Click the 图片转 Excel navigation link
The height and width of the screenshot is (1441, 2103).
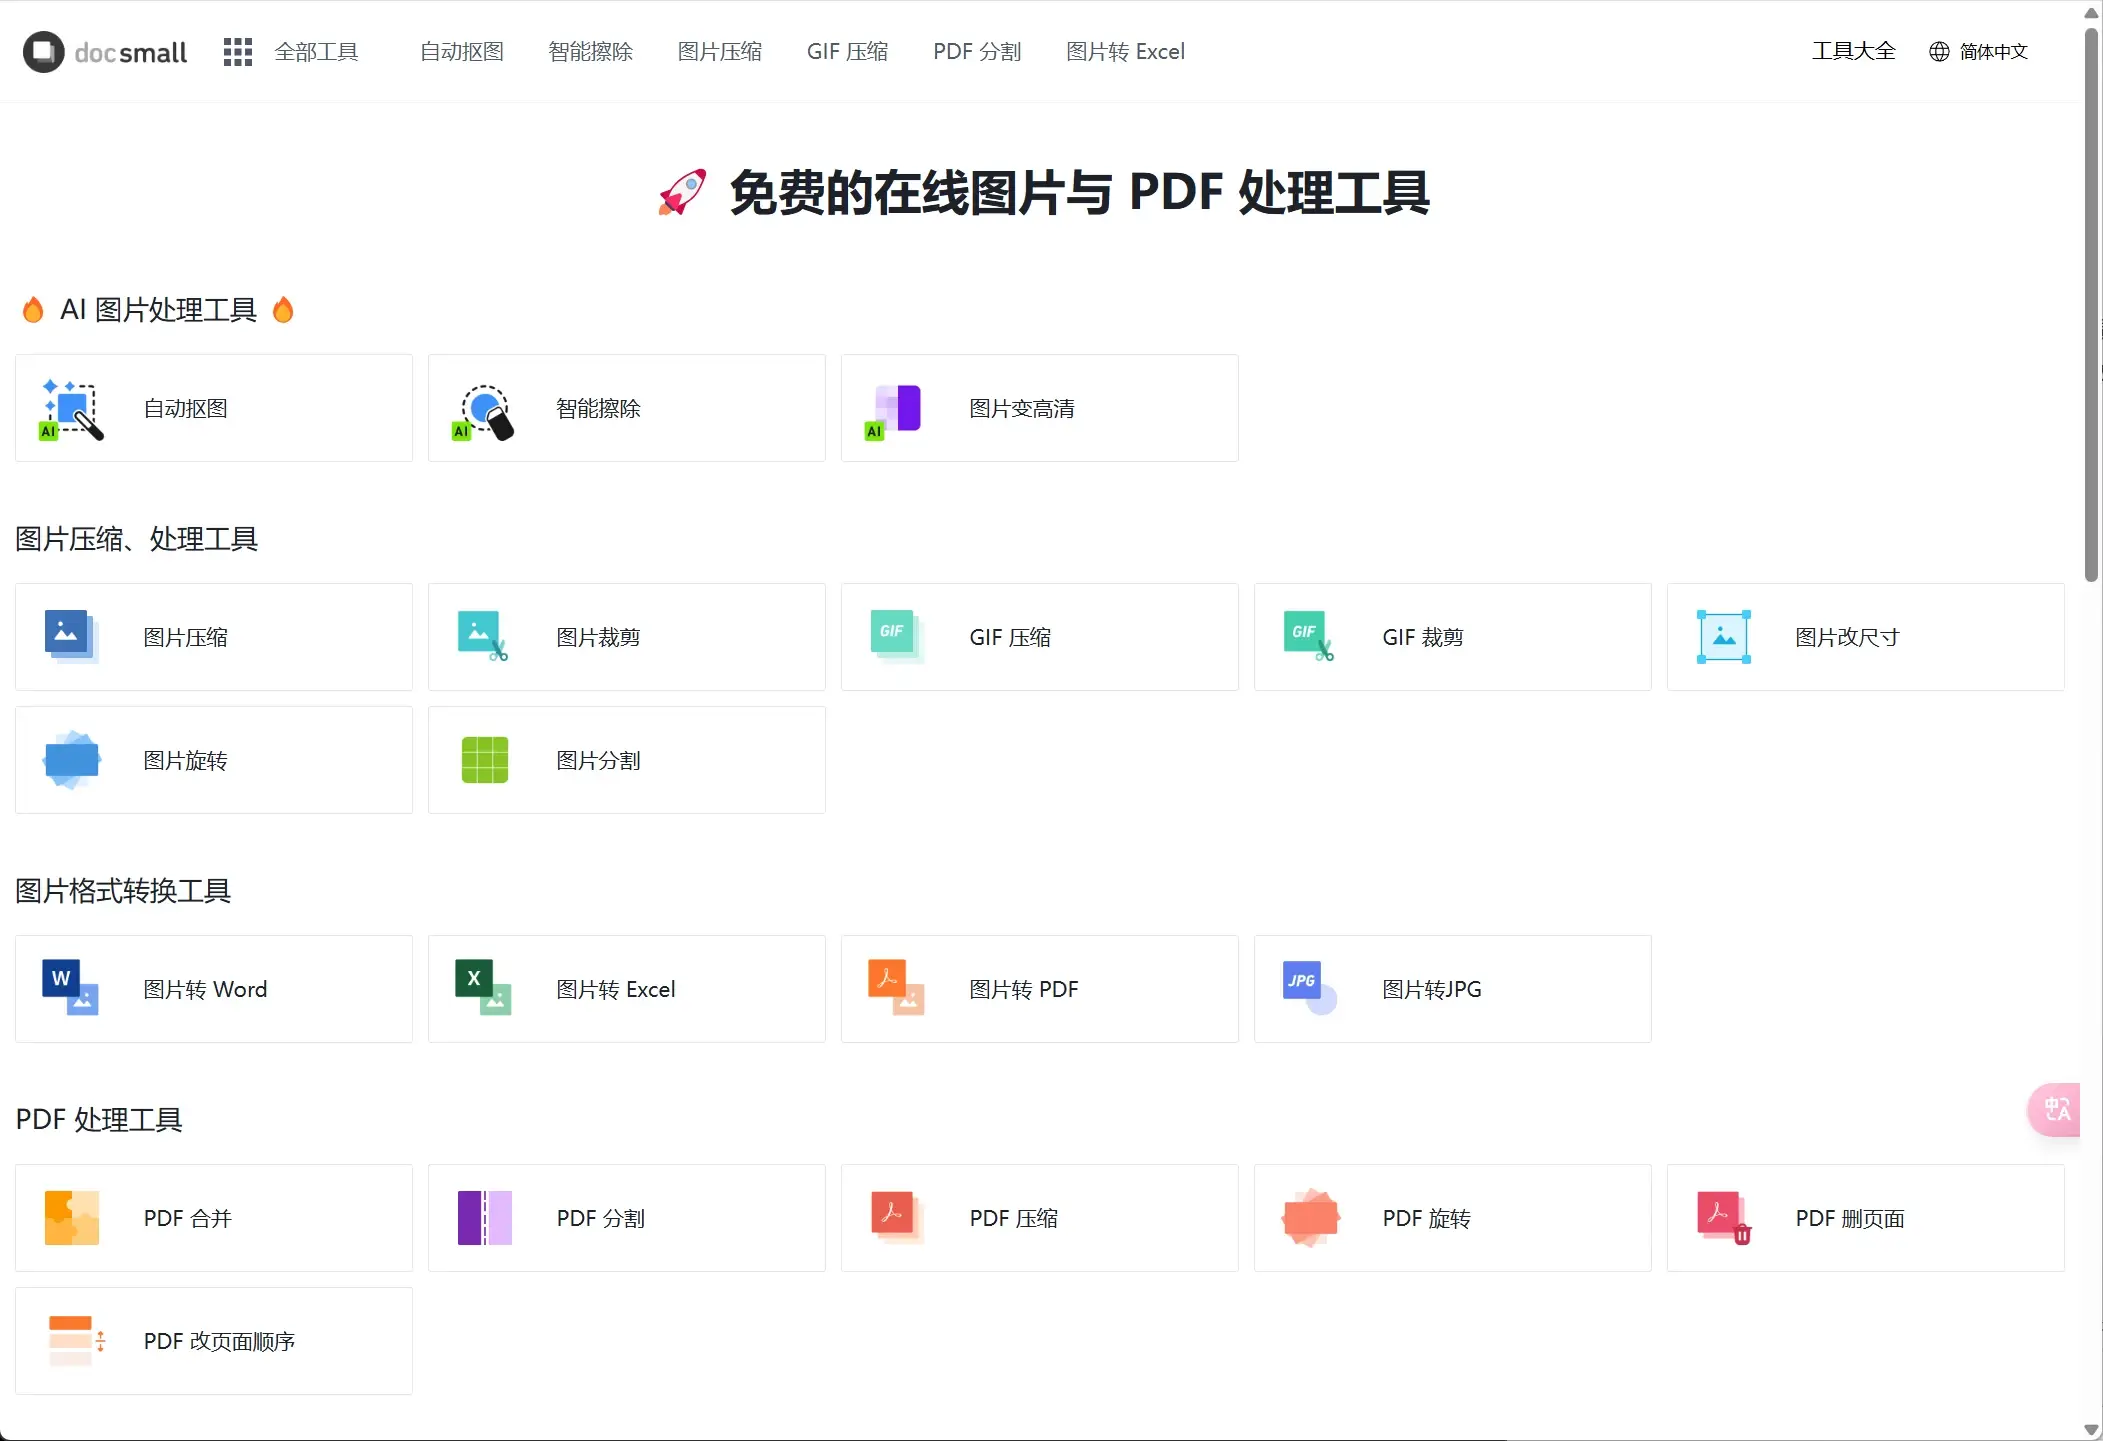1125,52
